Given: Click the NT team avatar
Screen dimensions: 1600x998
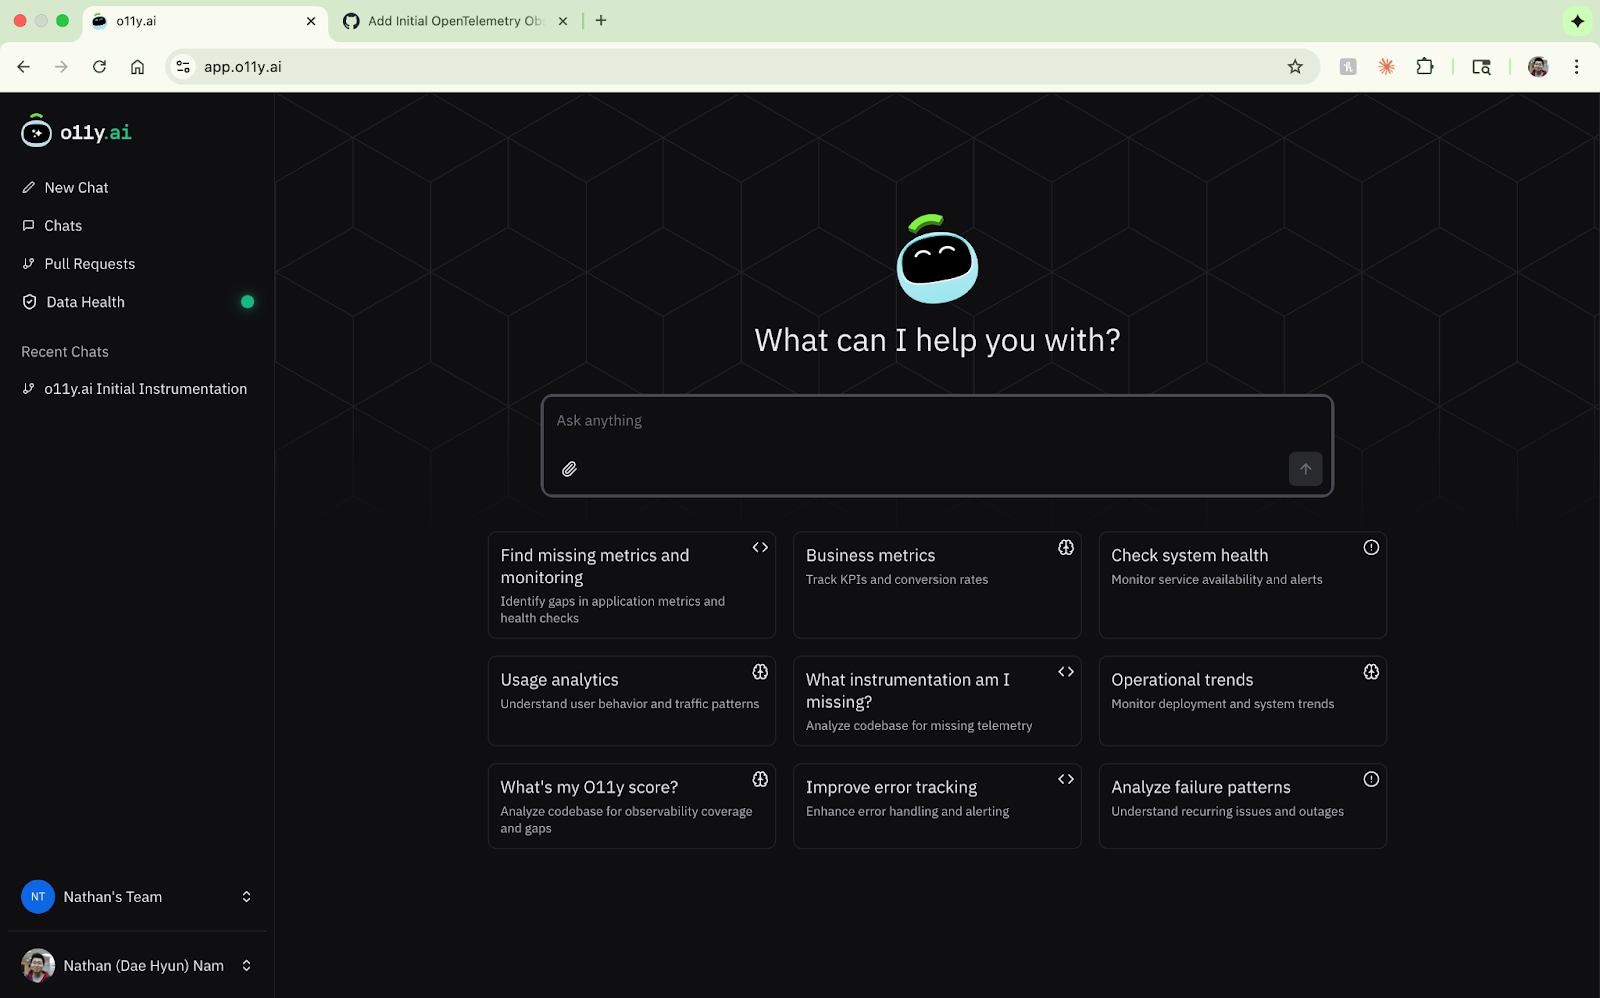Looking at the screenshot, I should tap(38, 897).
